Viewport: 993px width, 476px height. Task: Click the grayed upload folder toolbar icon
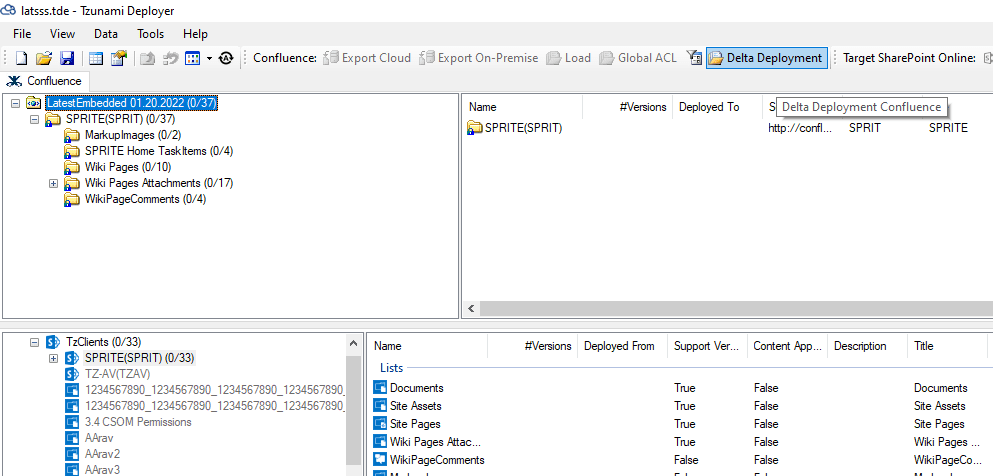(147, 58)
